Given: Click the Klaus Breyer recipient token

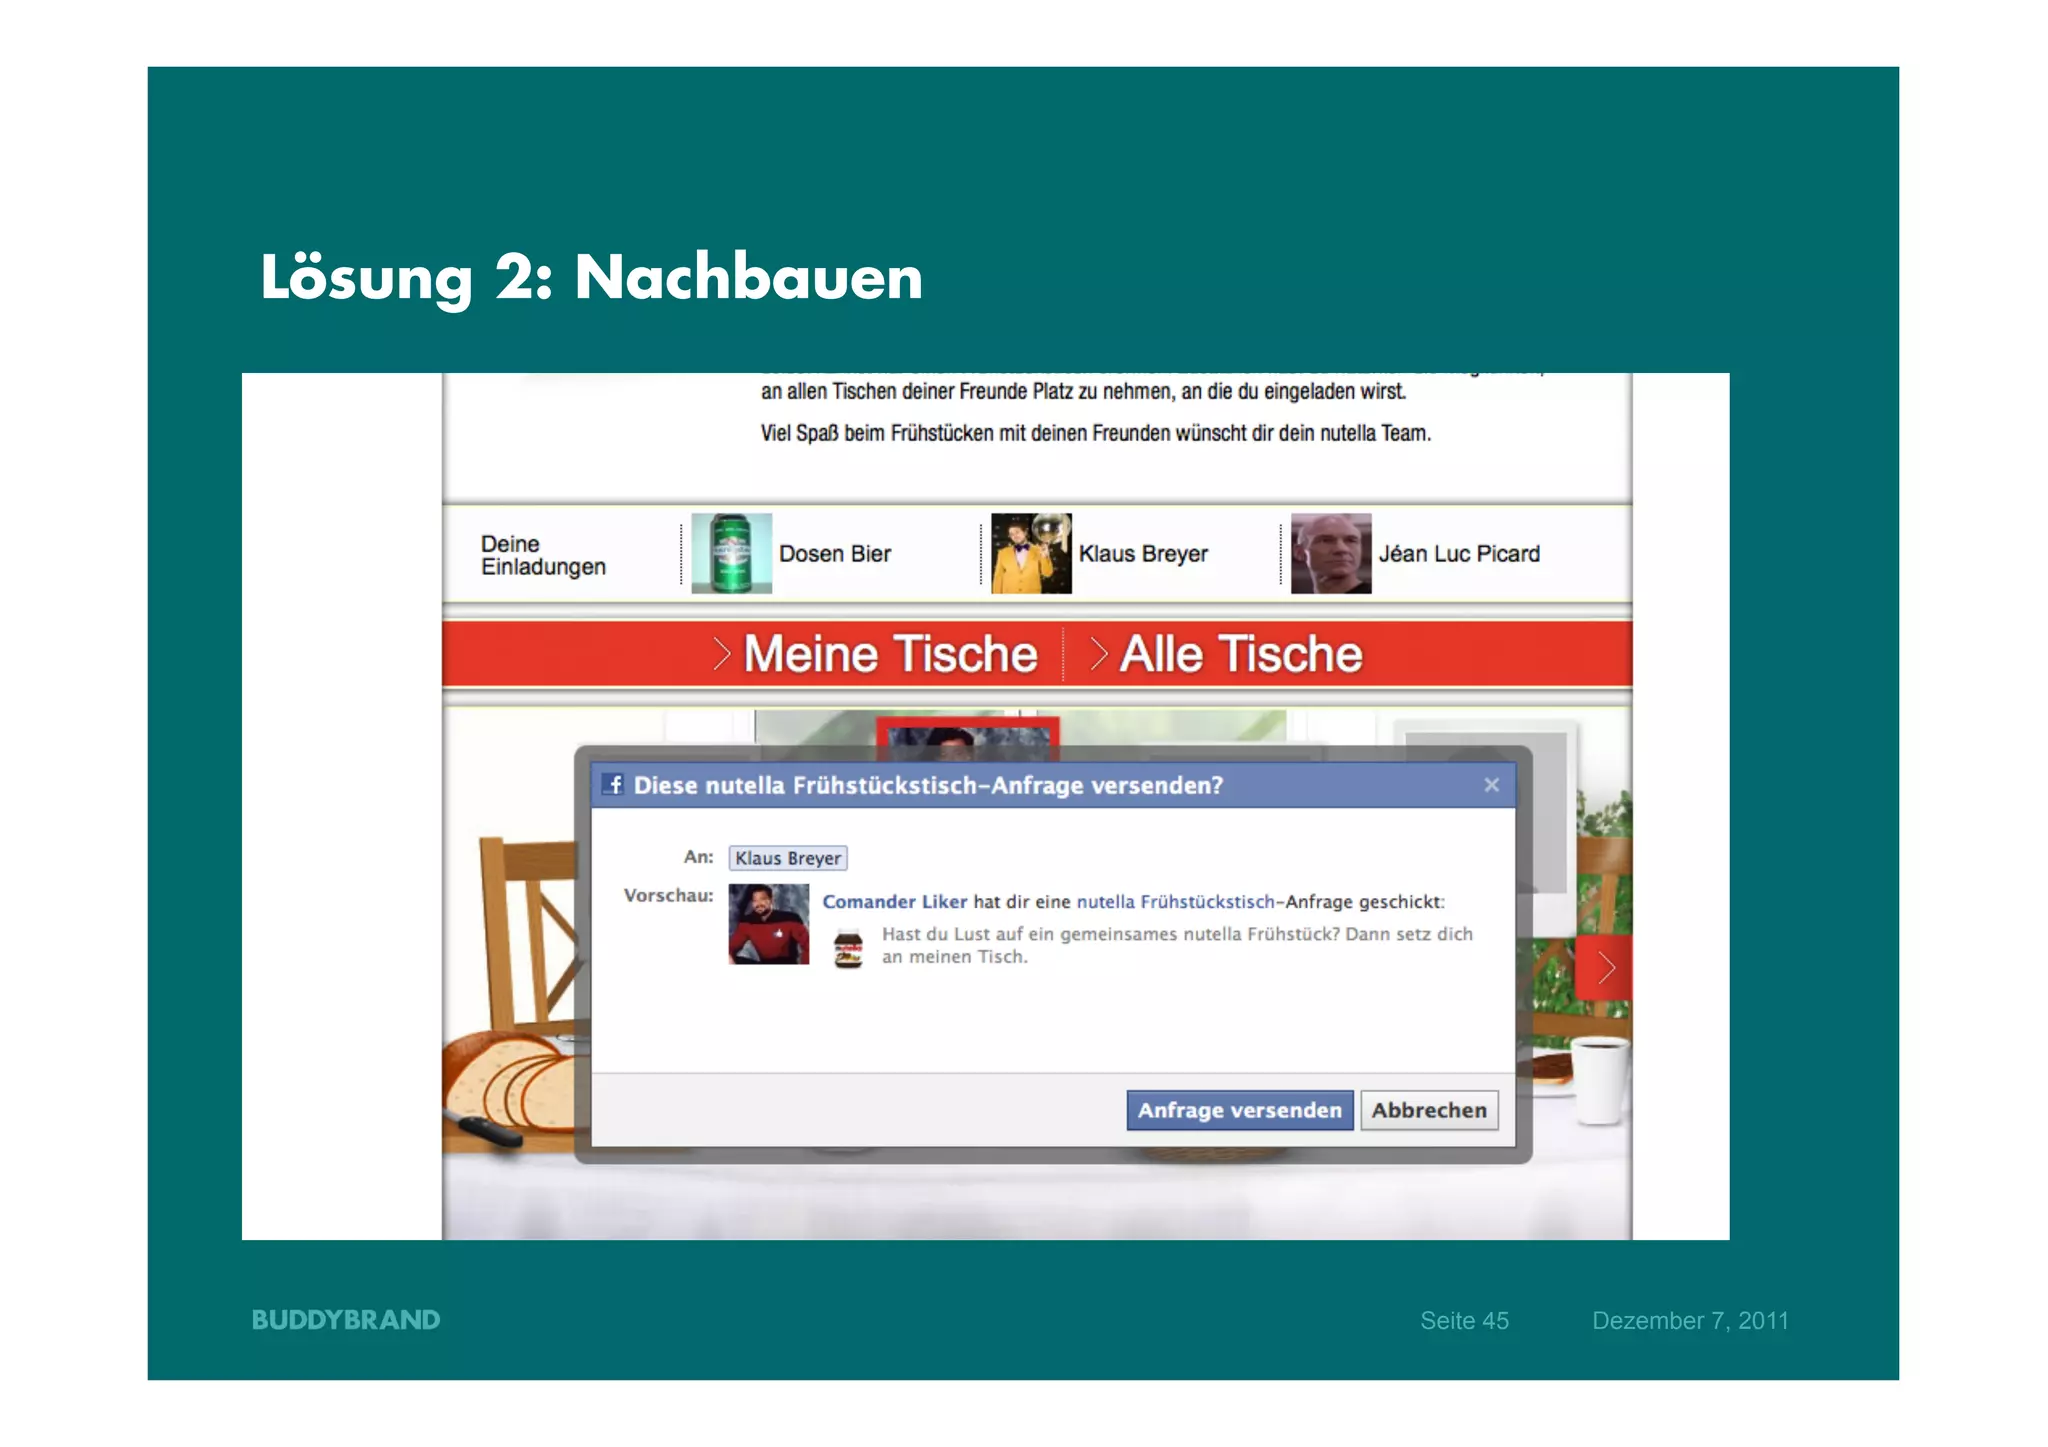Looking at the screenshot, I should pyautogui.click(x=788, y=858).
